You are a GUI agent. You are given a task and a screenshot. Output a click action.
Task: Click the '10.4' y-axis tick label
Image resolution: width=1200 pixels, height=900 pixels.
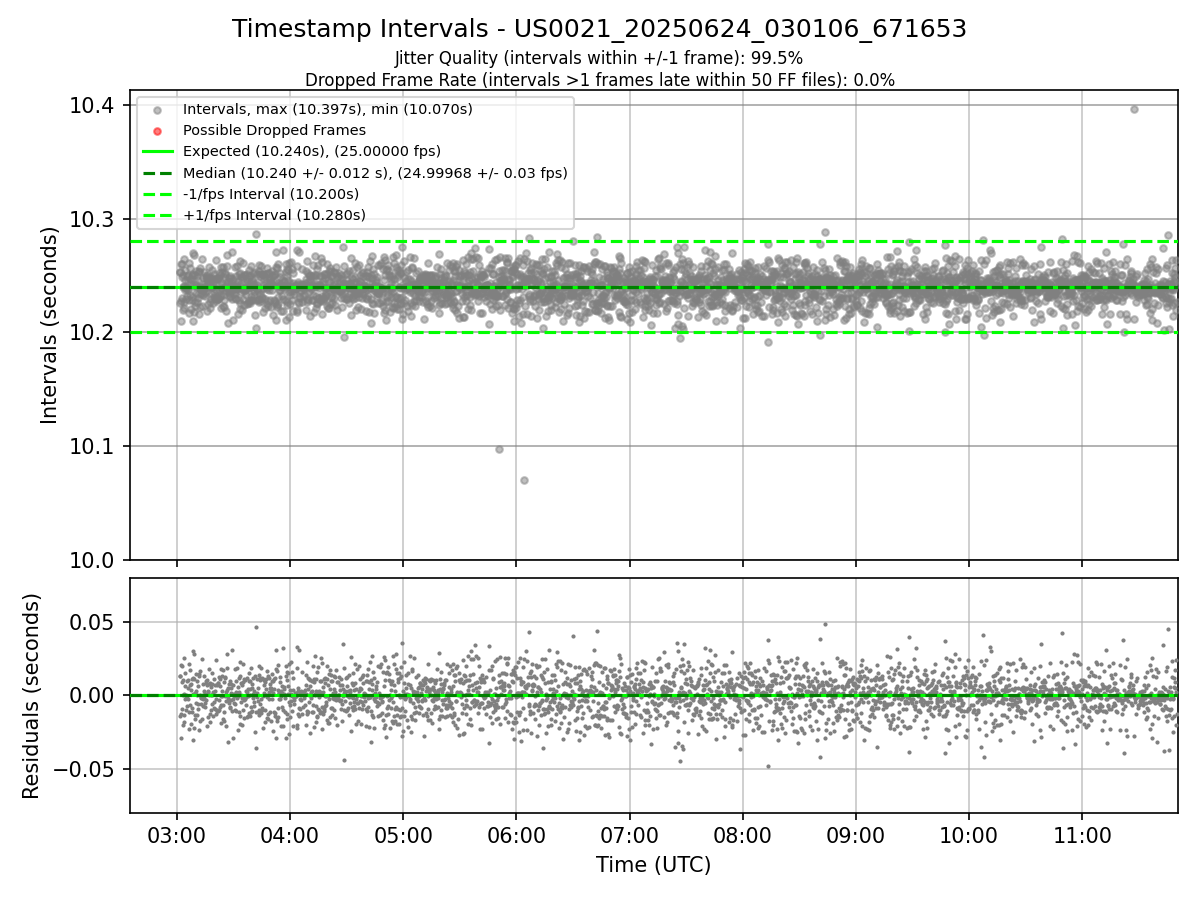[92, 106]
